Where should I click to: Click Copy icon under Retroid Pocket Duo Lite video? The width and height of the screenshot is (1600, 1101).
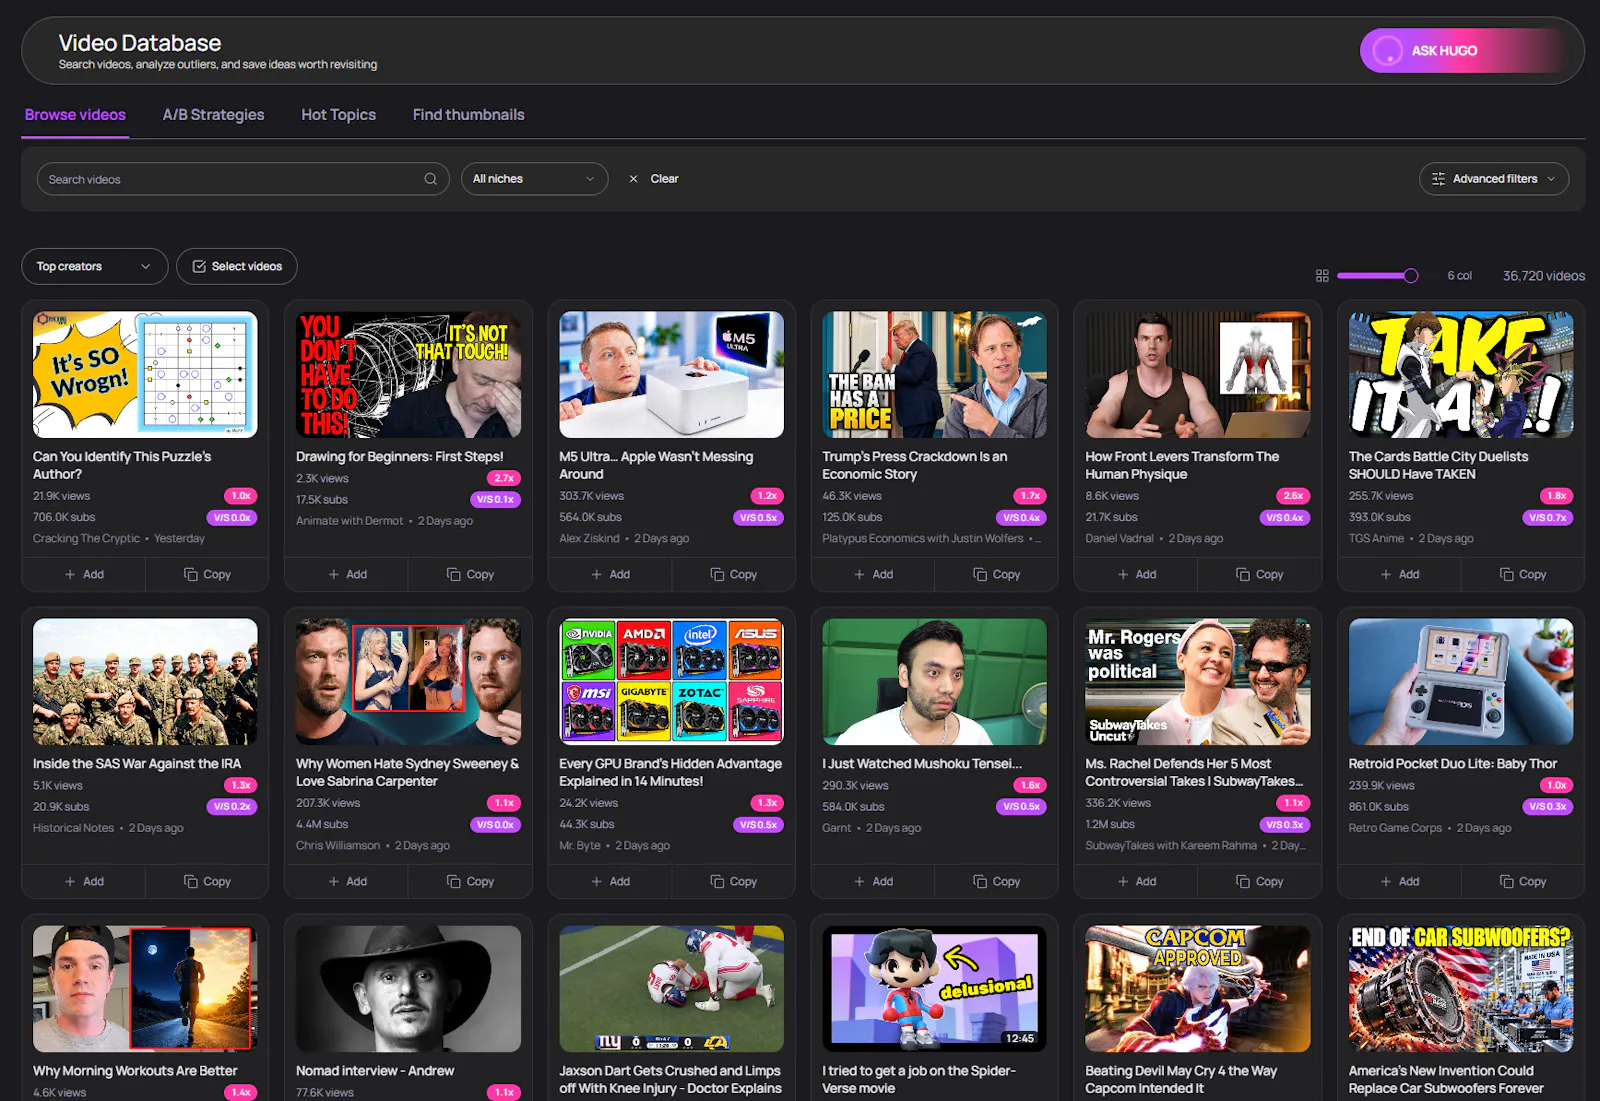point(1506,882)
